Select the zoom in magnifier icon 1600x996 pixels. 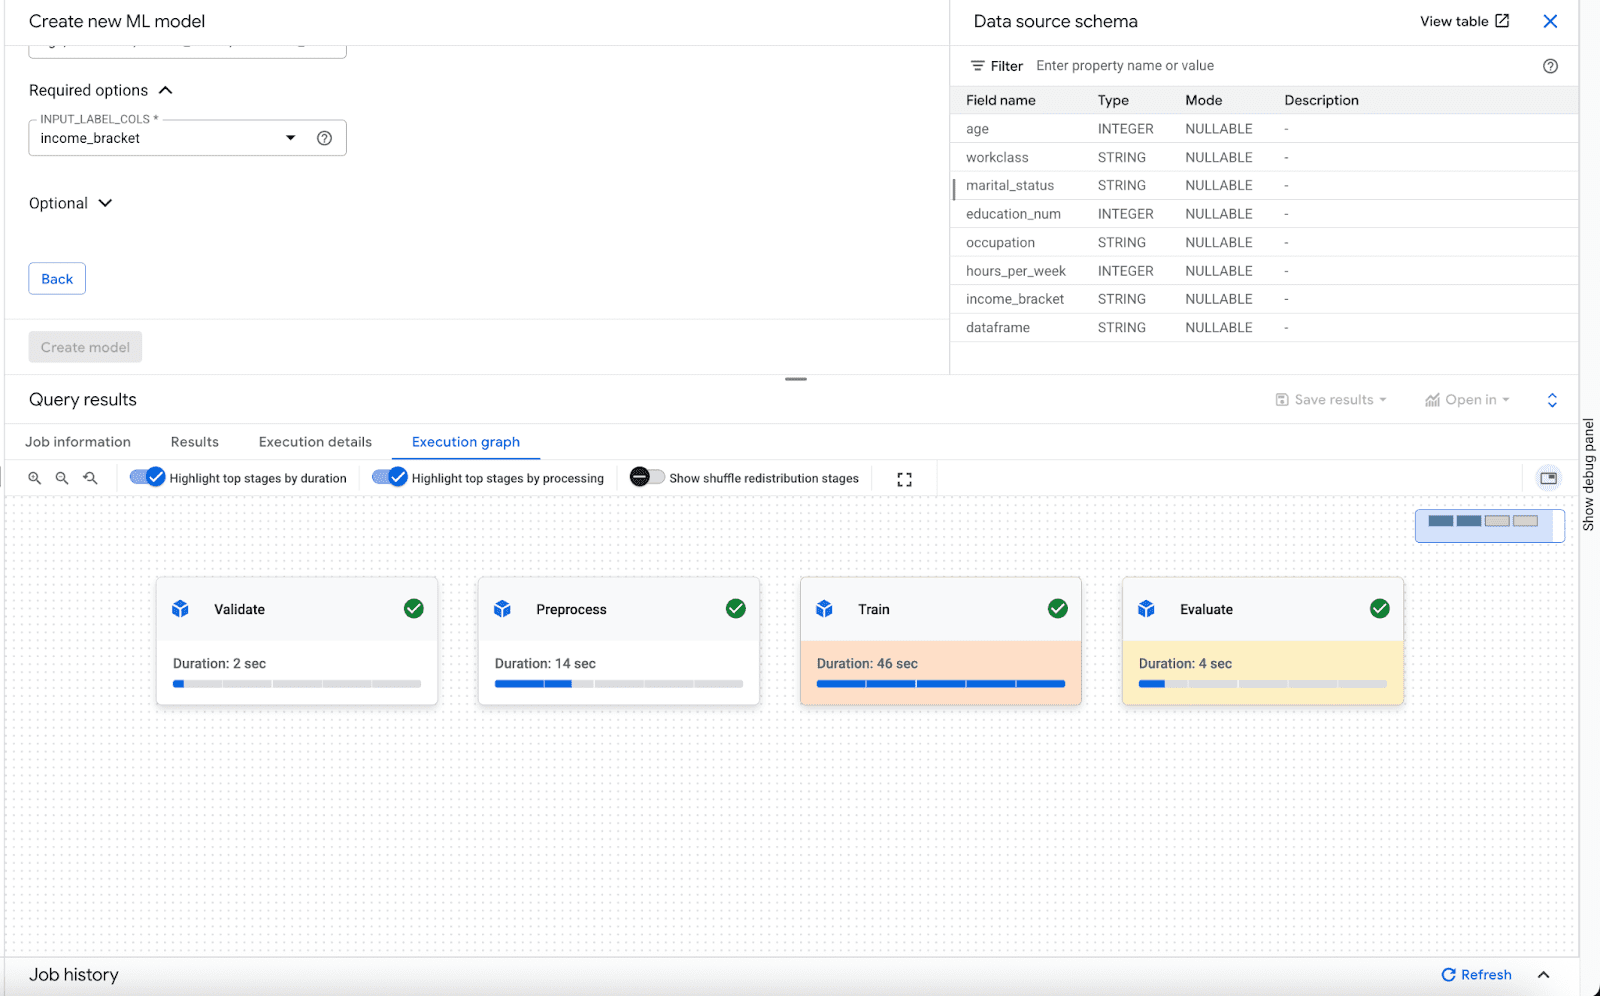tap(35, 478)
